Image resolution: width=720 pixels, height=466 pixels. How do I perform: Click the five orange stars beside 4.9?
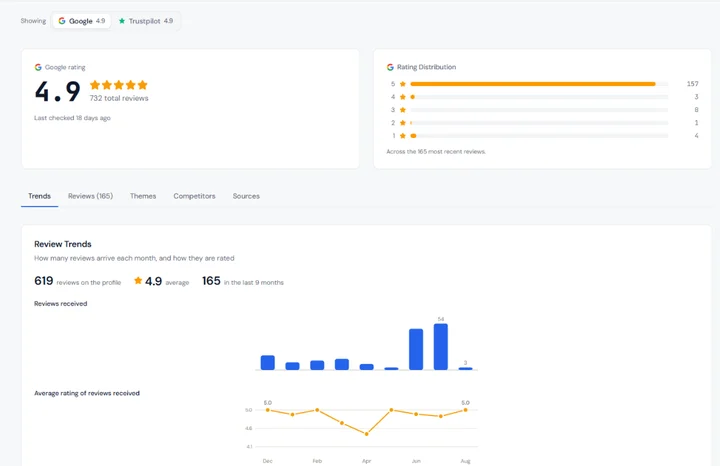click(x=119, y=85)
